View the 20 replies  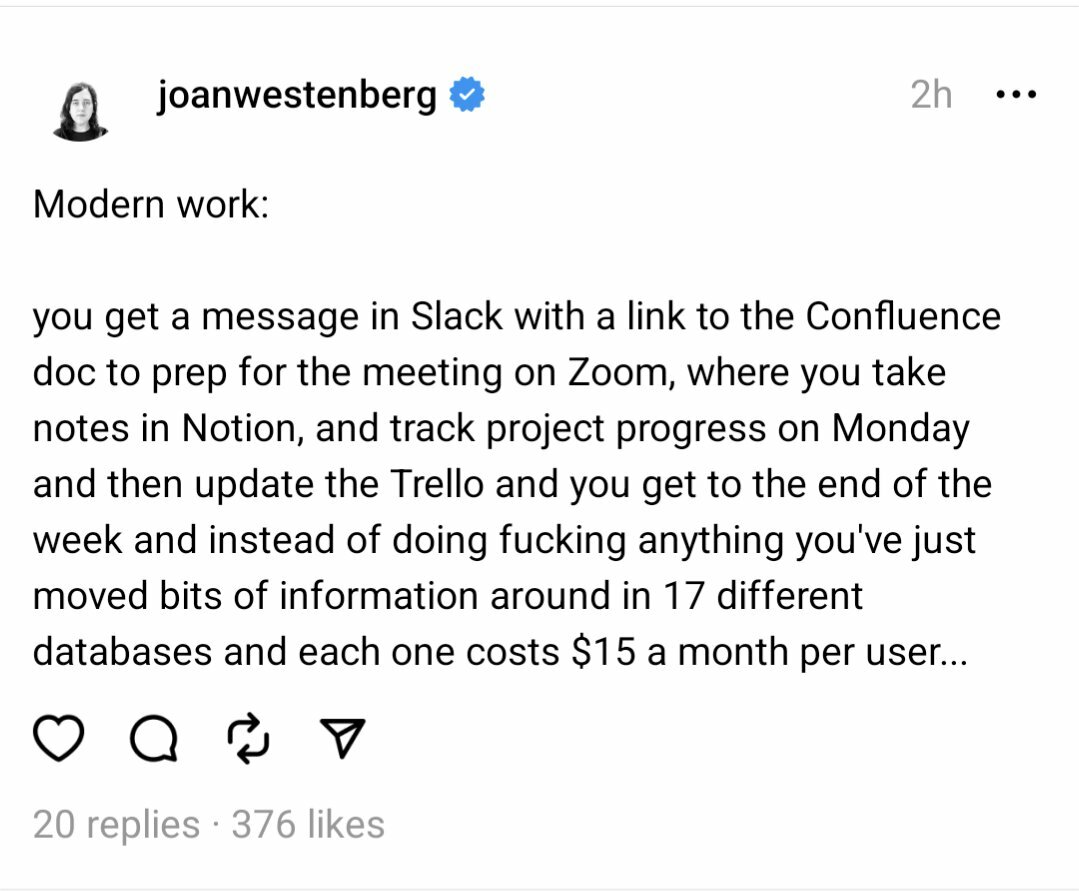(116, 824)
